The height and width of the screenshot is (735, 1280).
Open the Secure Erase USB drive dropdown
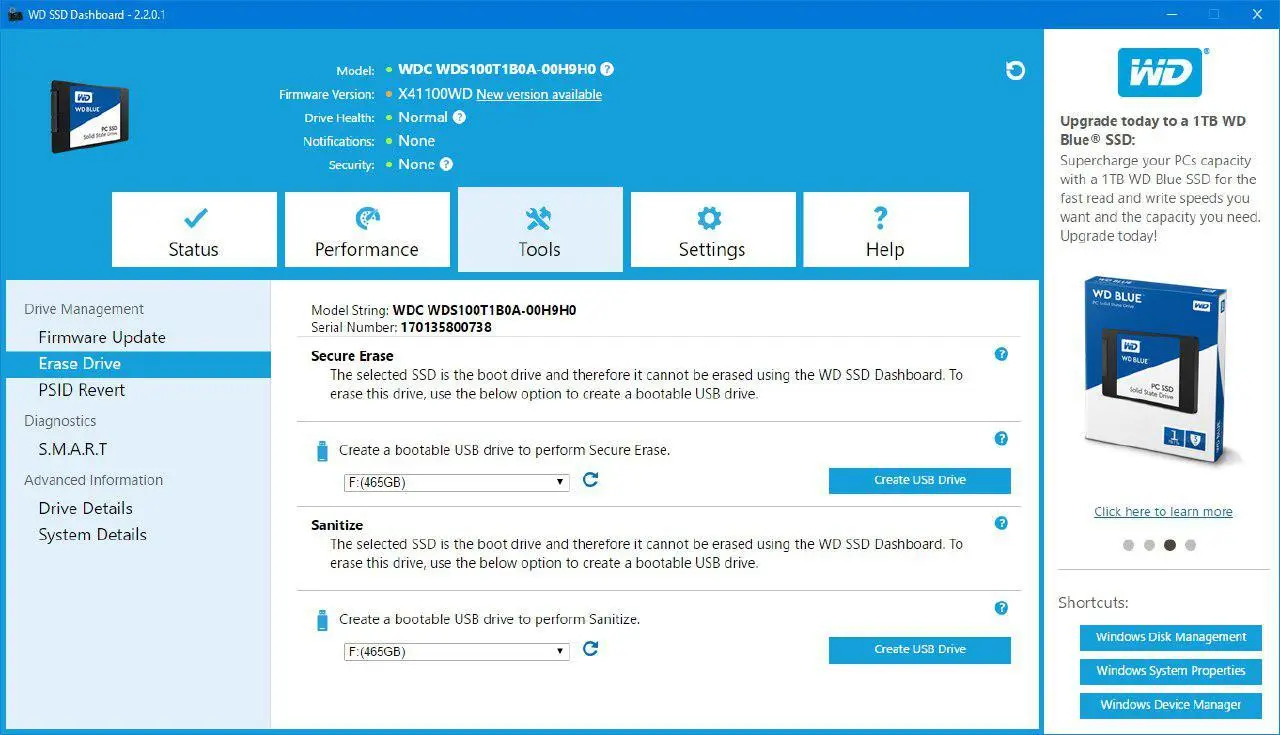point(457,482)
